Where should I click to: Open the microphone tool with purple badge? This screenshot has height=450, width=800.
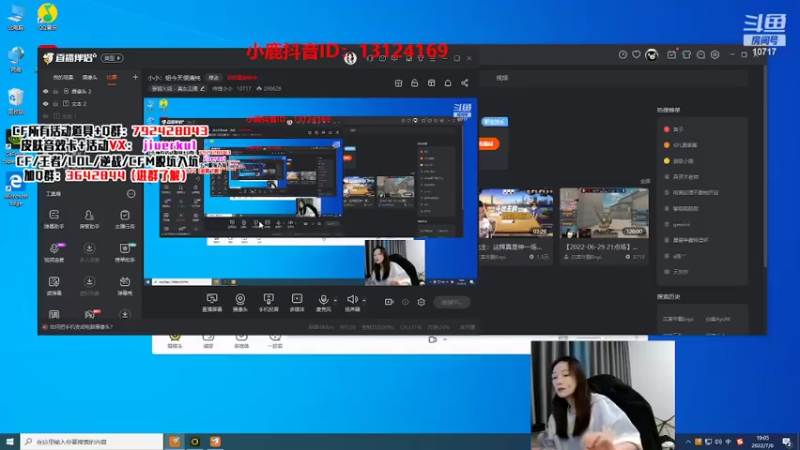click(54, 252)
